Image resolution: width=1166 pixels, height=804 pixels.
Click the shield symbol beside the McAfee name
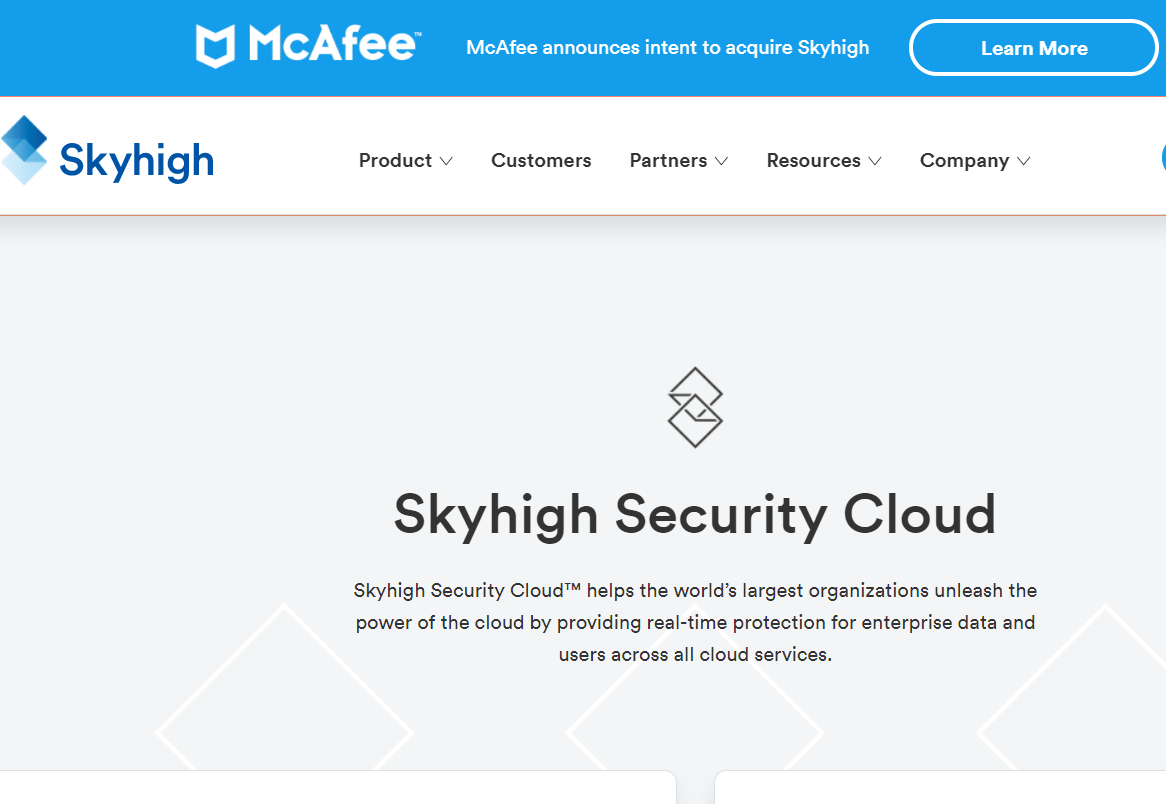click(216, 45)
